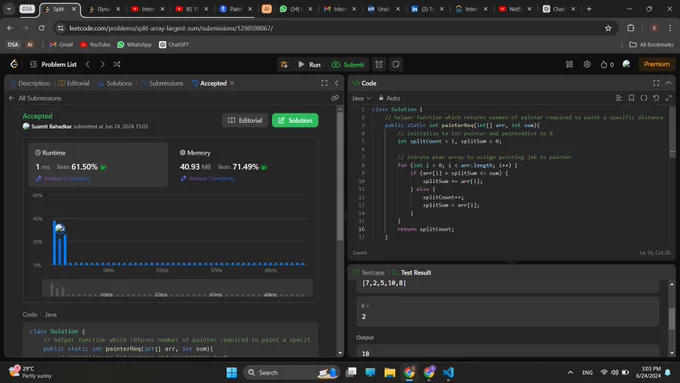The width and height of the screenshot is (680, 383).
Task: Run the code
Action: [x=309, y=65]
